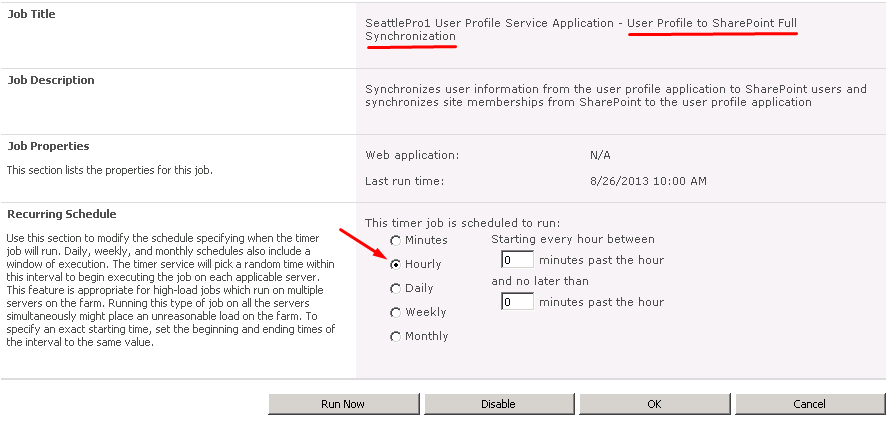Click the job title text starting with SeattlePro1
This screenshot has height=421, width=891.
tap(490, 23)
